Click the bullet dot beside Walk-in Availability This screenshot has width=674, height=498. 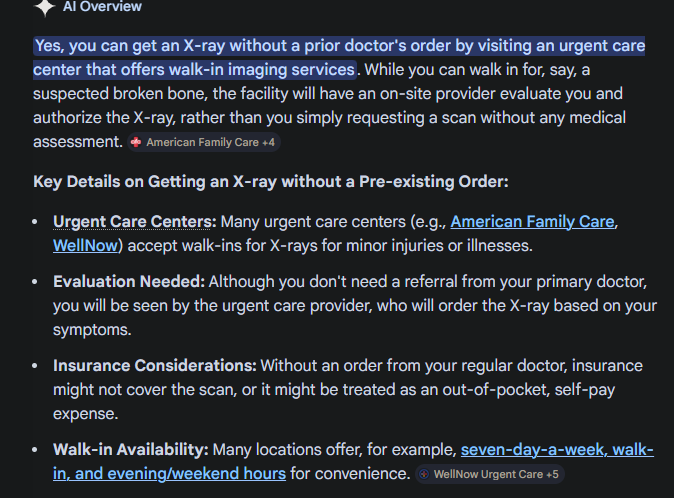pyautogui.click(x=38, y=450)
